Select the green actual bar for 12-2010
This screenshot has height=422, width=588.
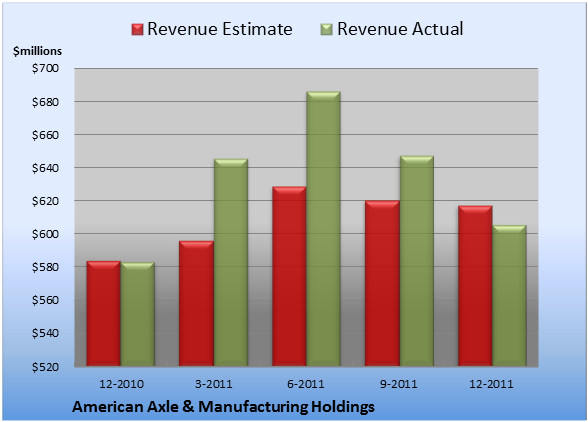pos(138,314)
